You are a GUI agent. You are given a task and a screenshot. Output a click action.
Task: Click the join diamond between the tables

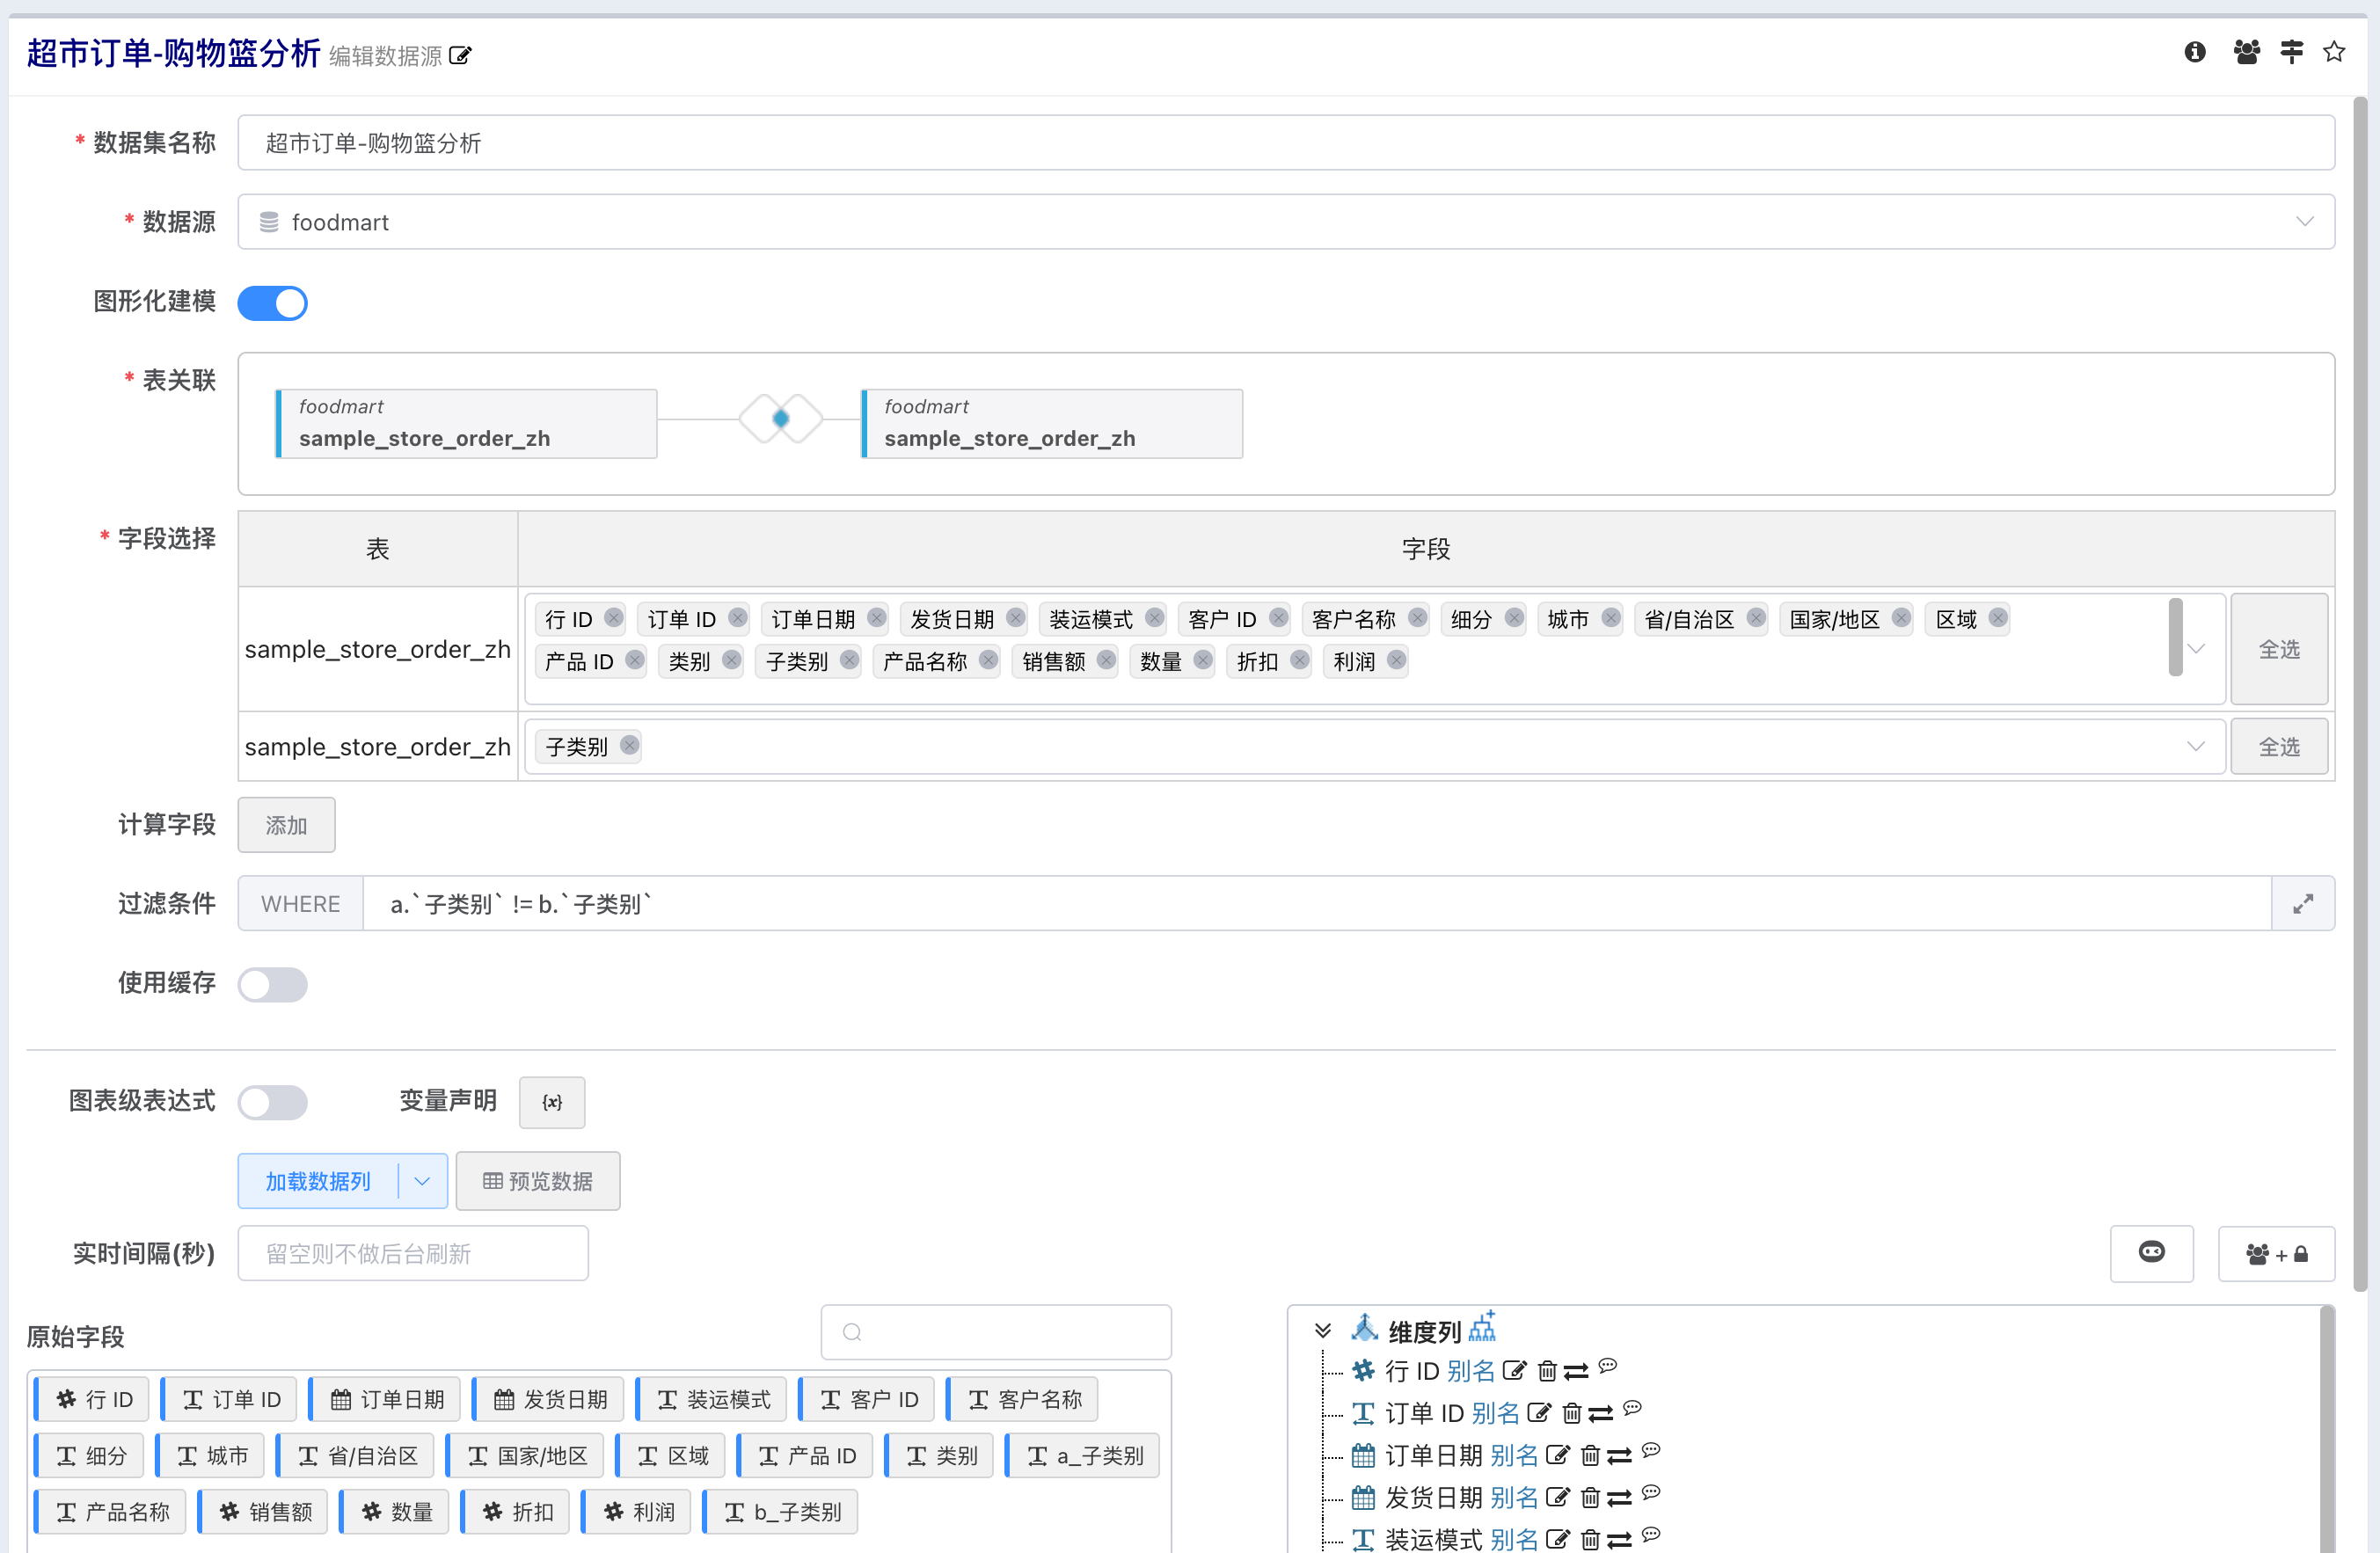(x=781, y=418)
